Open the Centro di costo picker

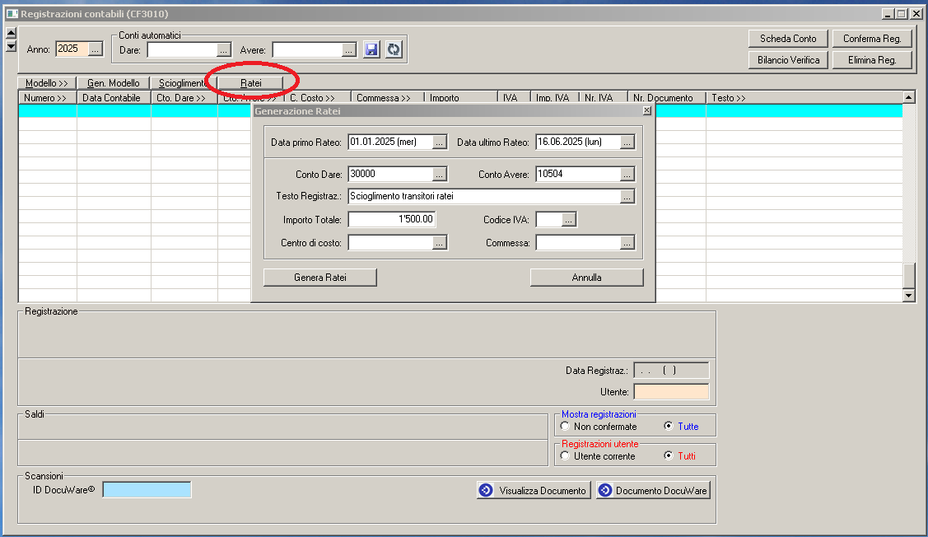click(440, 242)
